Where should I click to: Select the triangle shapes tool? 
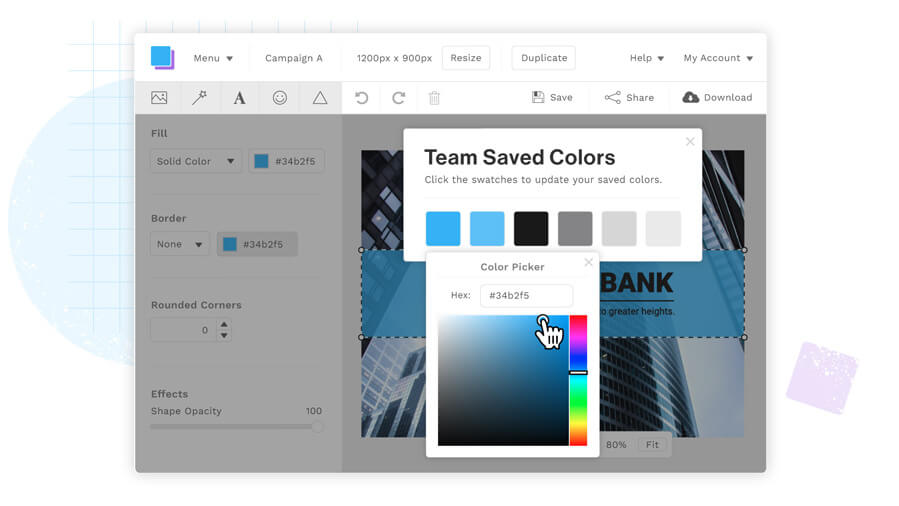[x=320, y=98]
